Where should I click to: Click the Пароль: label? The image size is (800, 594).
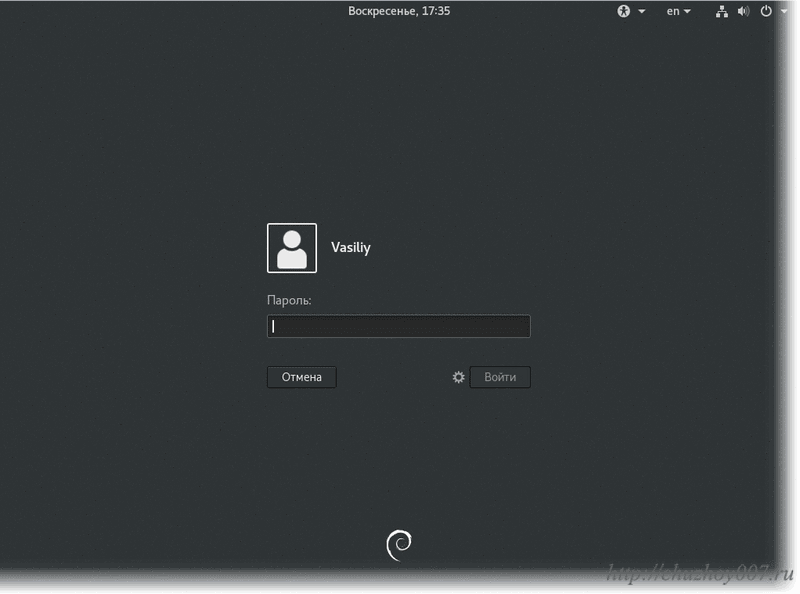tap(289, 300)
